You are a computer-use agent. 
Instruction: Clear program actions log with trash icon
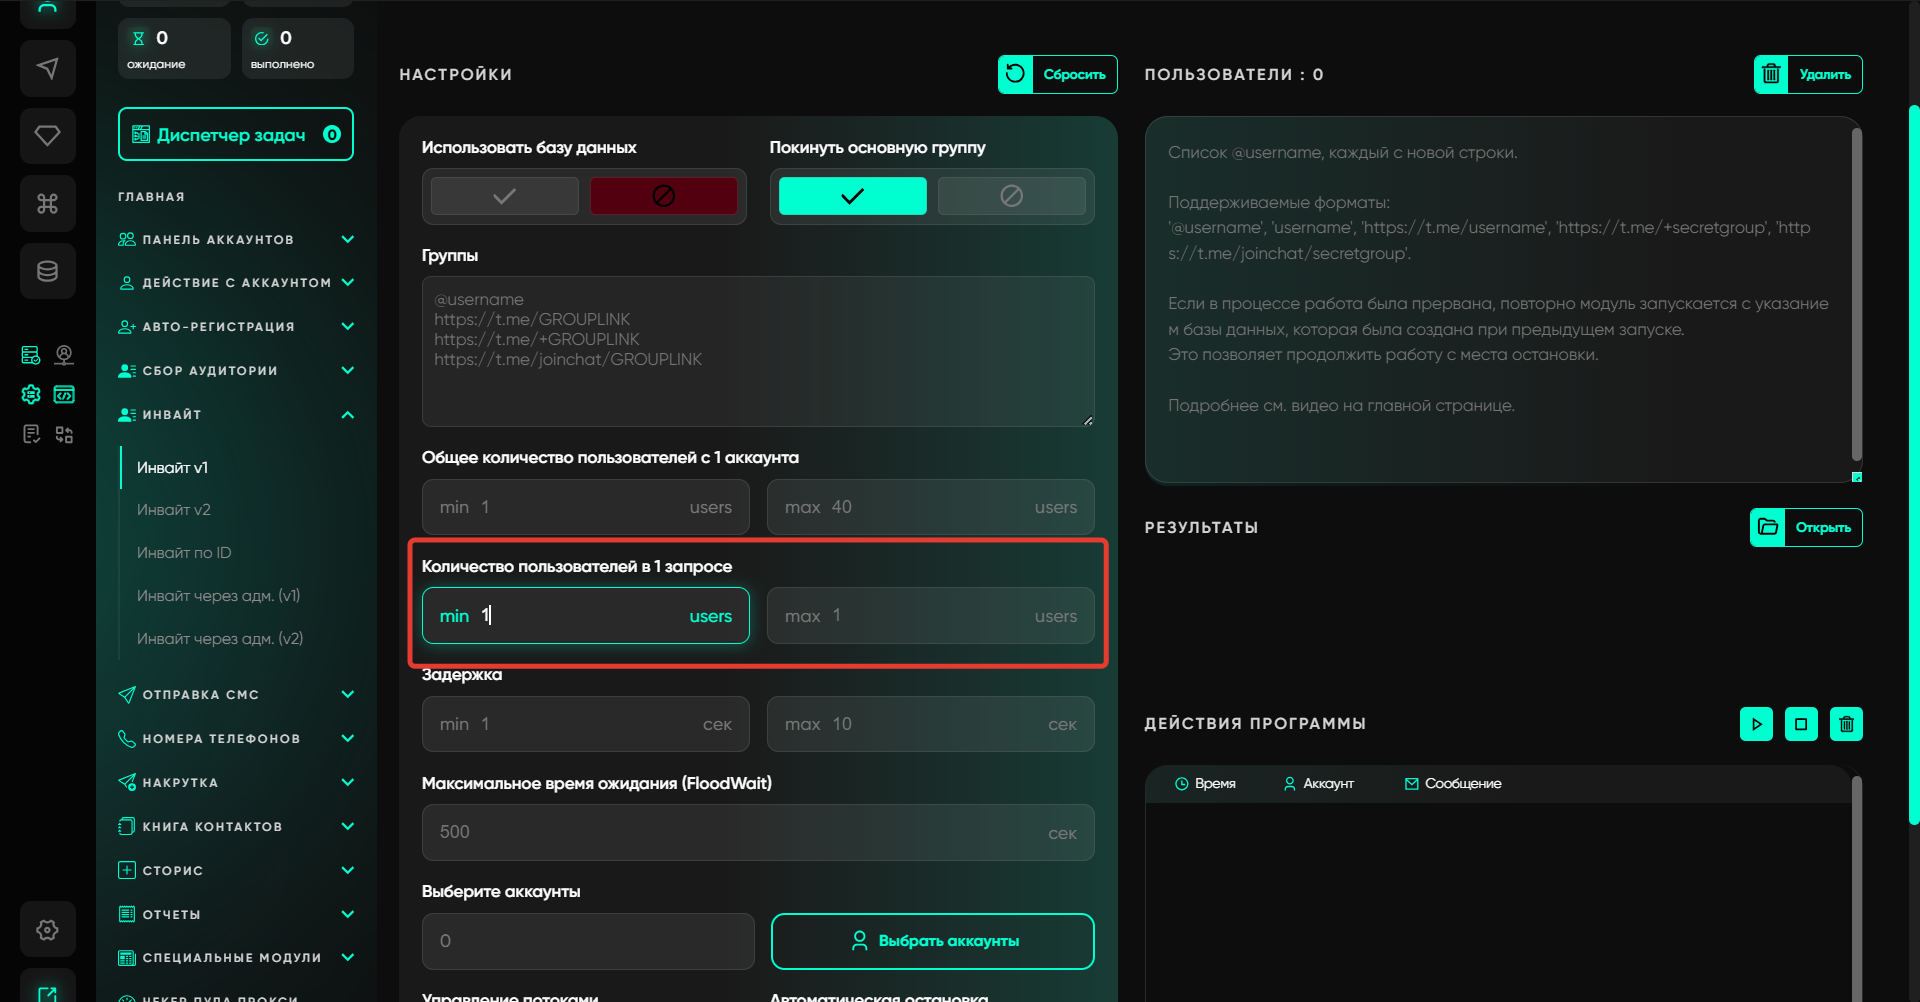(1846, 724)
